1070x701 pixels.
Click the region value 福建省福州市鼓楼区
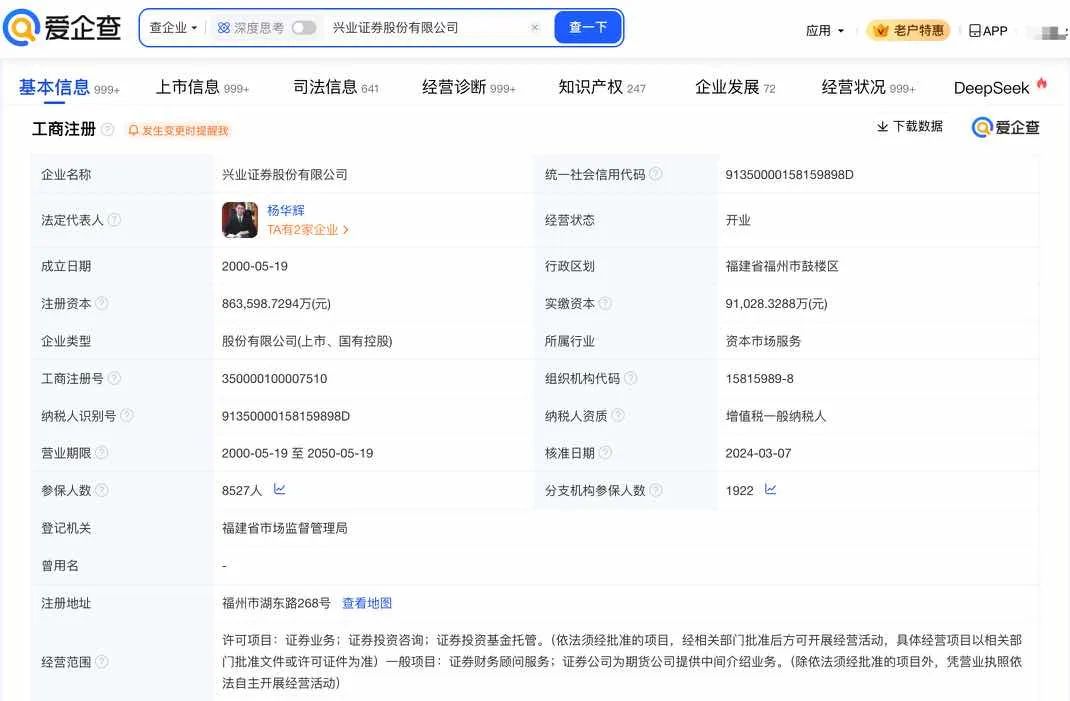[x=782, y=266]
